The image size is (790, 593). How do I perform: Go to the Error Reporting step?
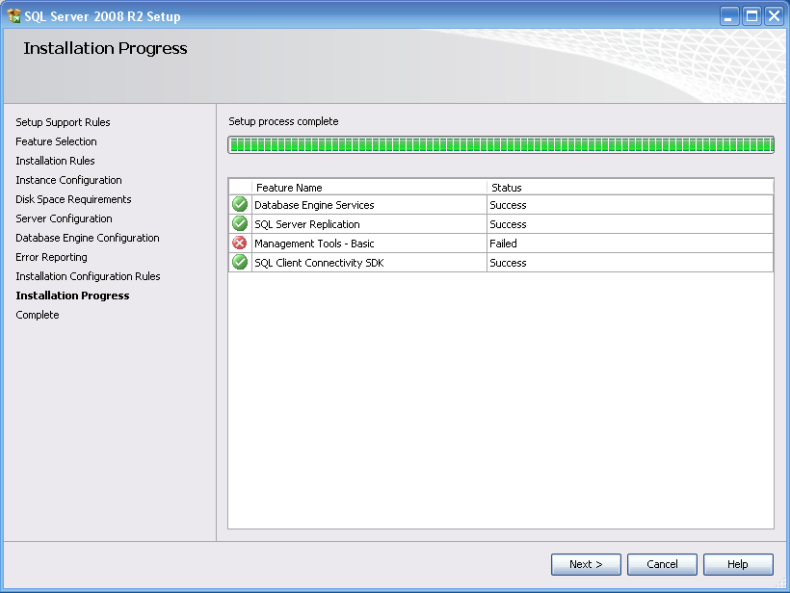(x=51, y=257)
